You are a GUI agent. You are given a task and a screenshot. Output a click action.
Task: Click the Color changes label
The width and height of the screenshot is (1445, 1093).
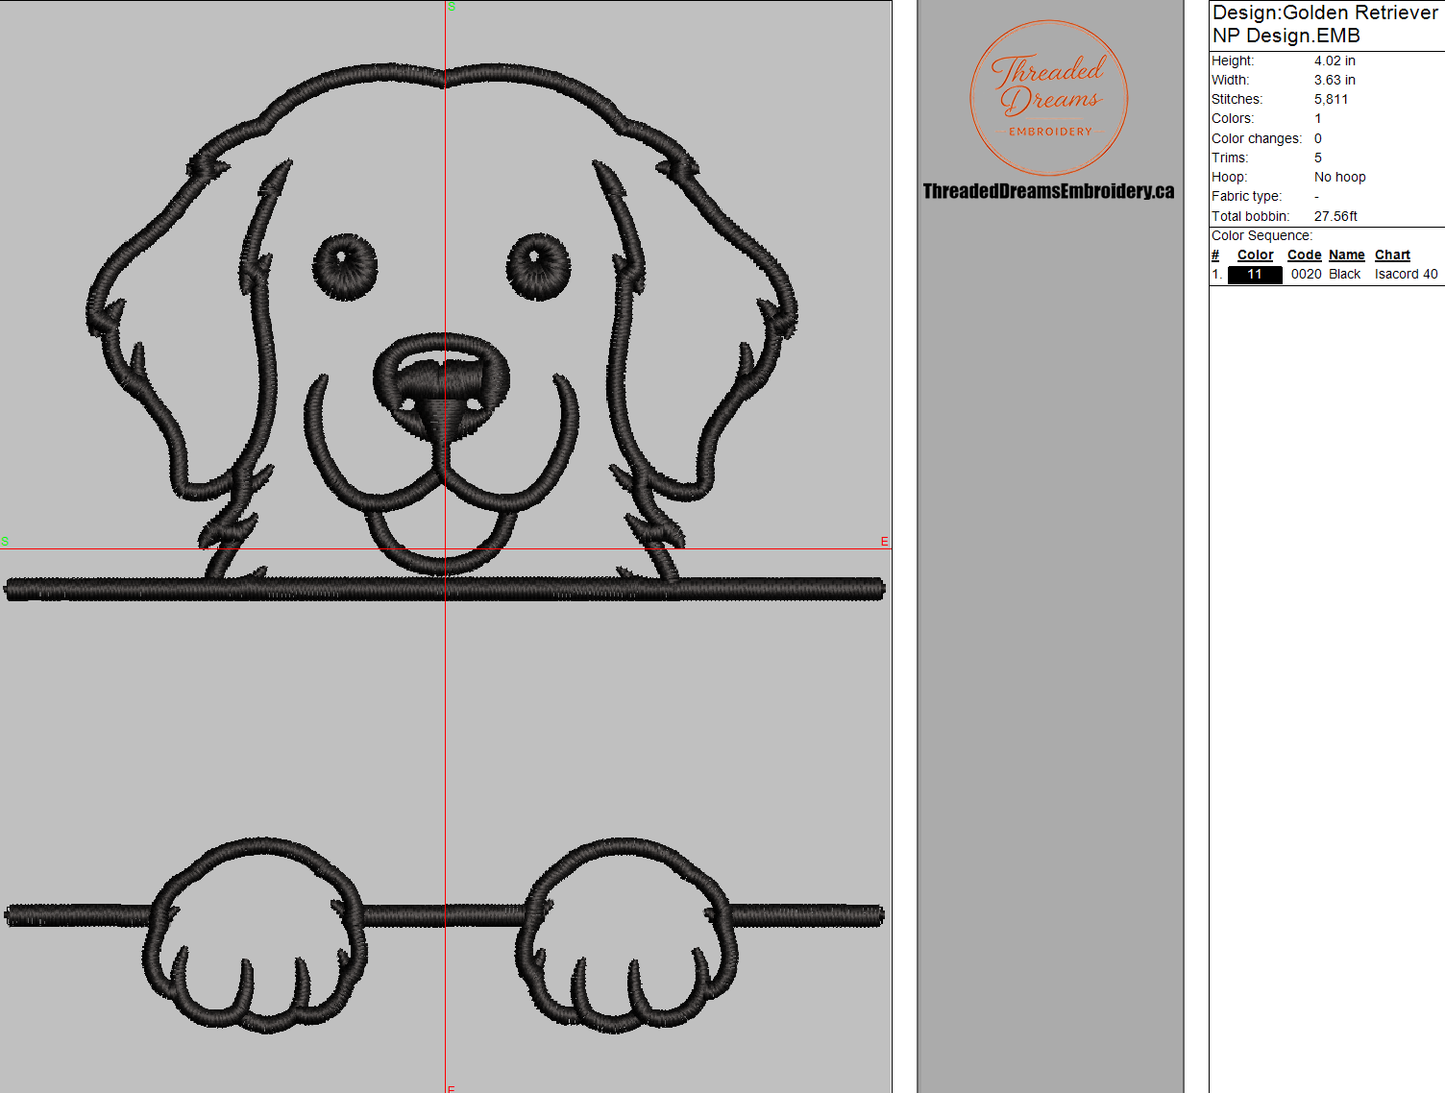[1256, 138]
